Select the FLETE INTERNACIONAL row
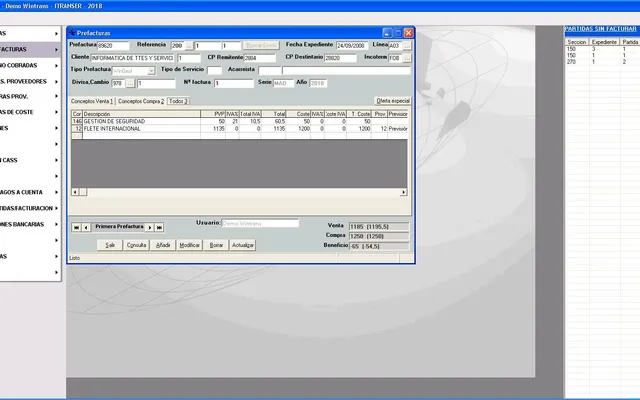 (x=239, y=129)
